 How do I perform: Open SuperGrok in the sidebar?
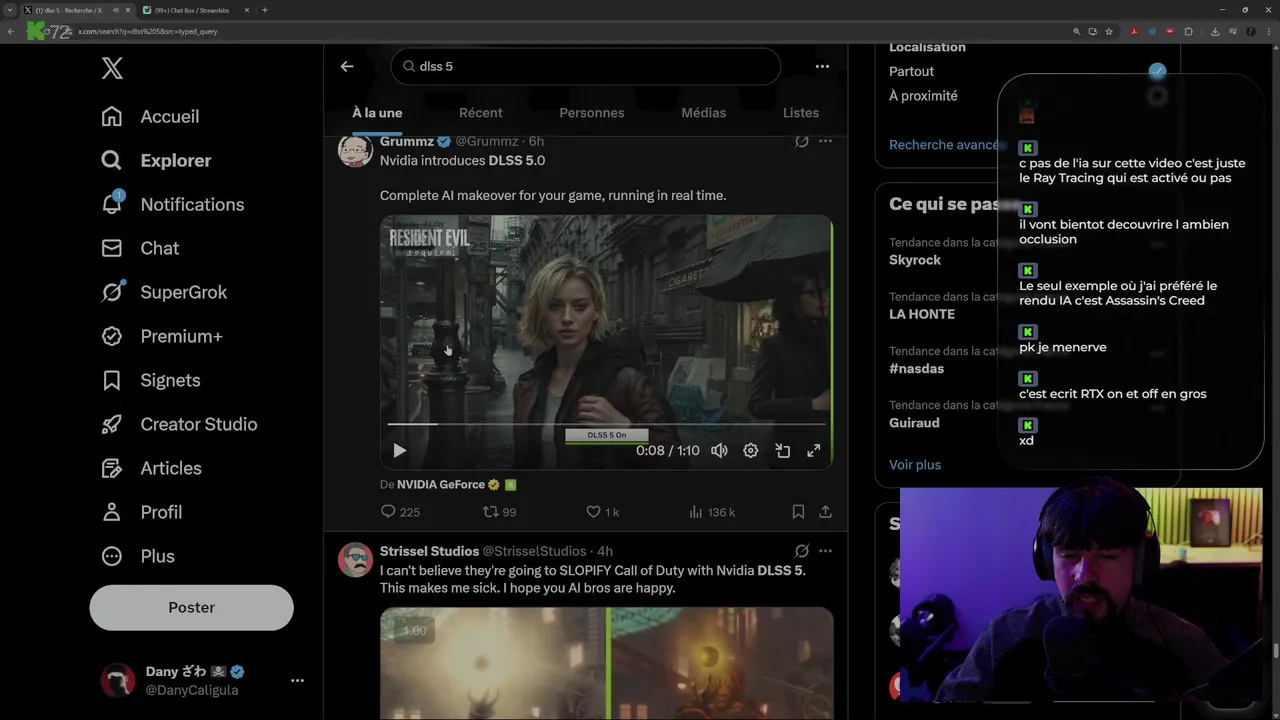164,292
